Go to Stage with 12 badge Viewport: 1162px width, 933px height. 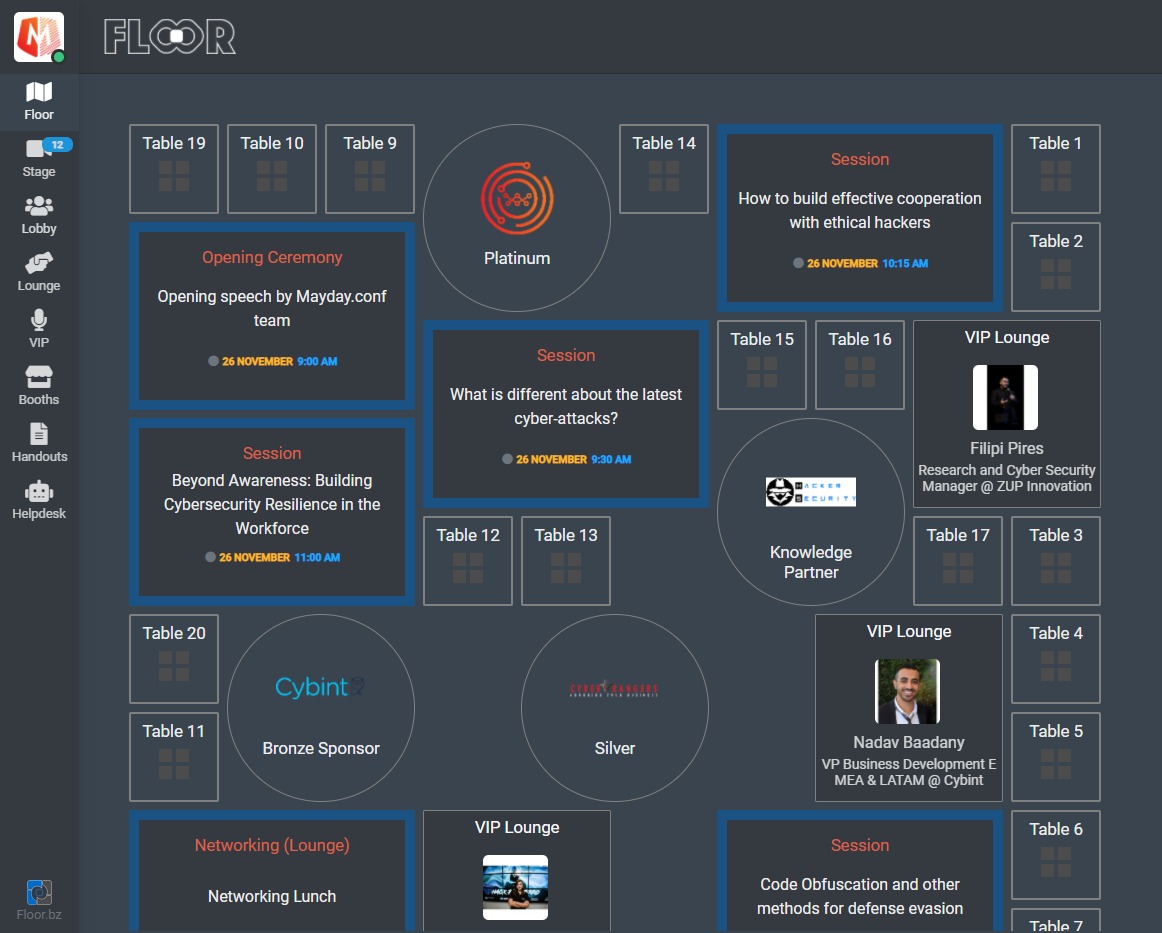pos(39,159)
